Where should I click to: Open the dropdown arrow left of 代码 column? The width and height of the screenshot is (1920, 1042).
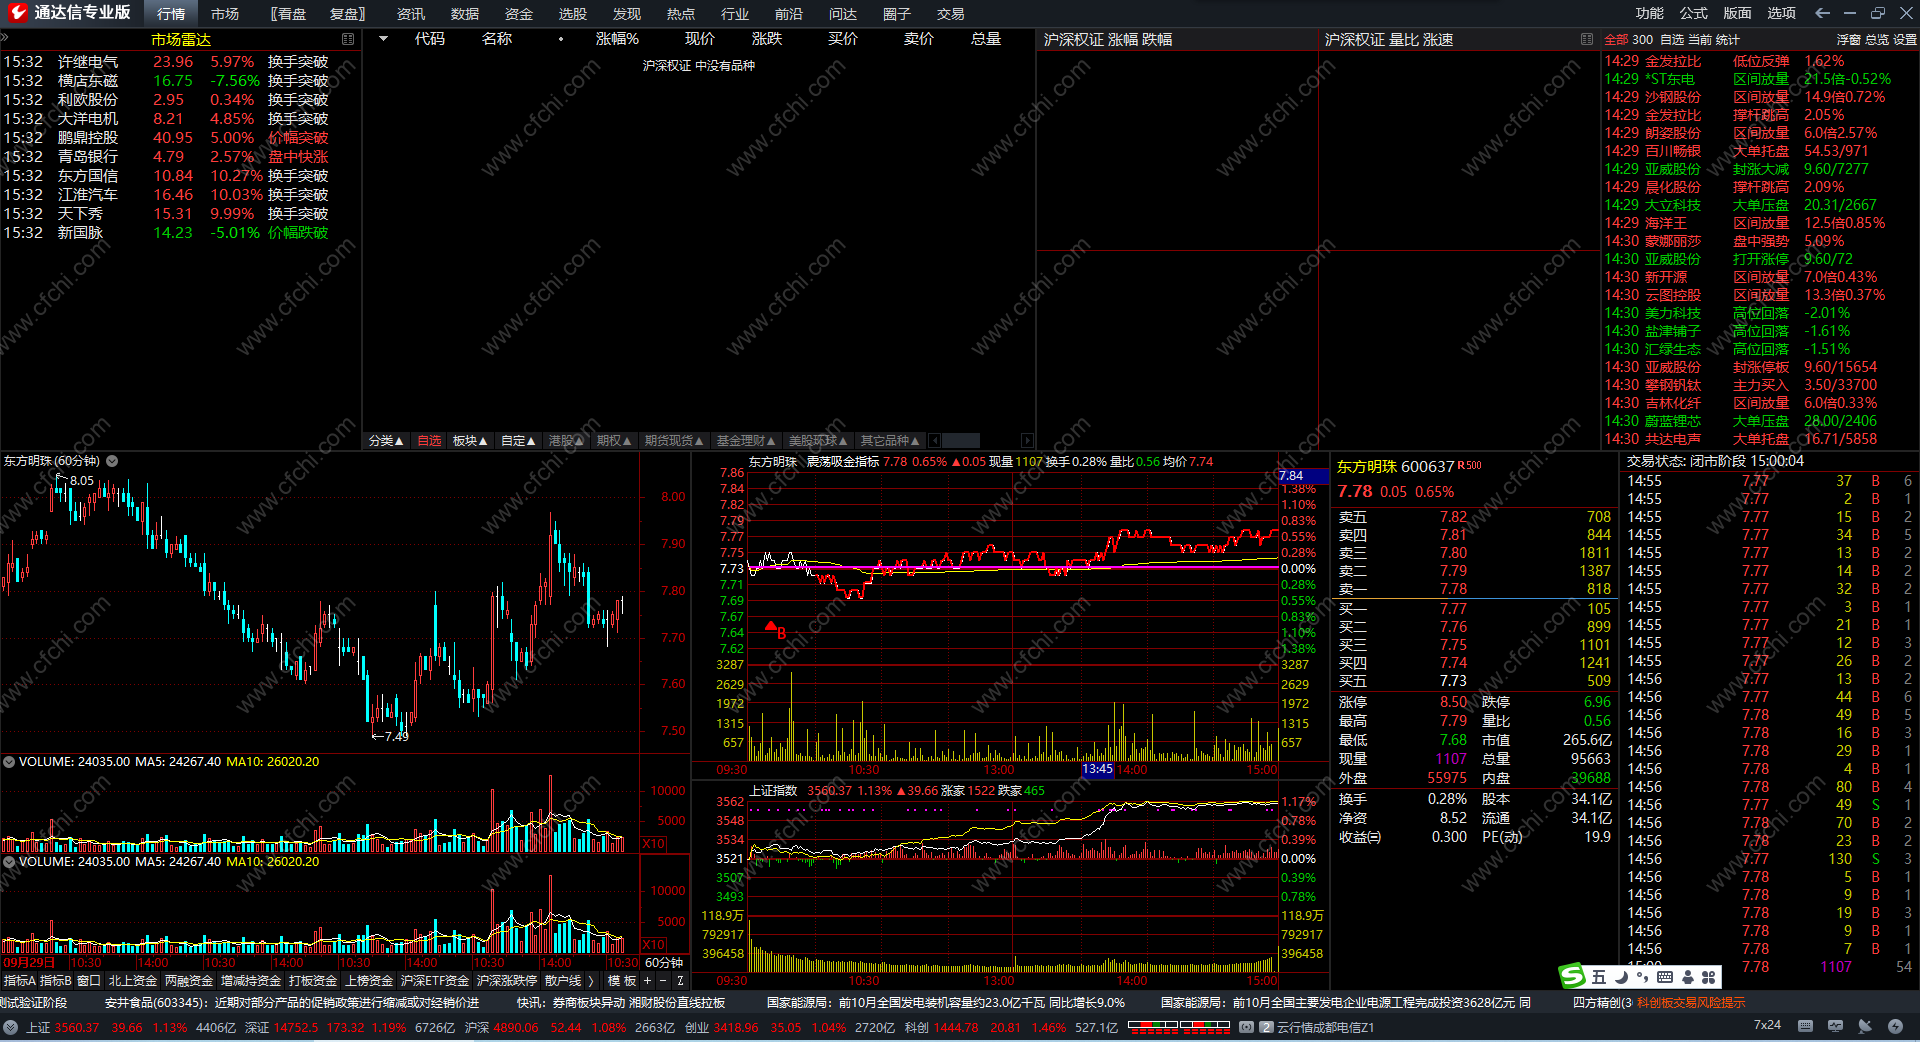(383, 39)
